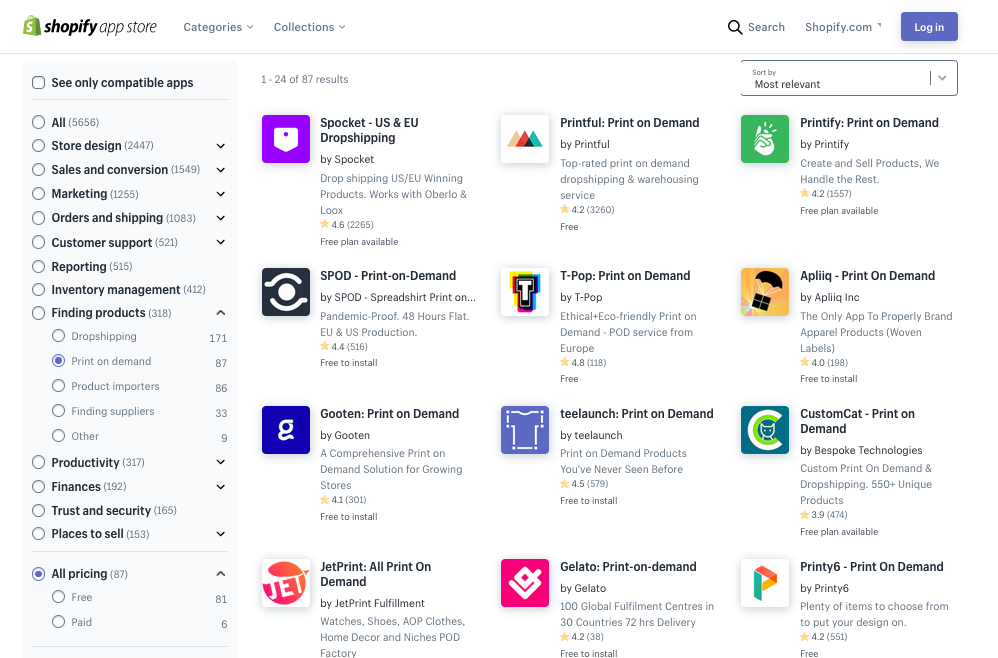This screenshot has width=998, height=658.
Task: Select the Other subcategory radio
Action: click(x=59, y=436)
